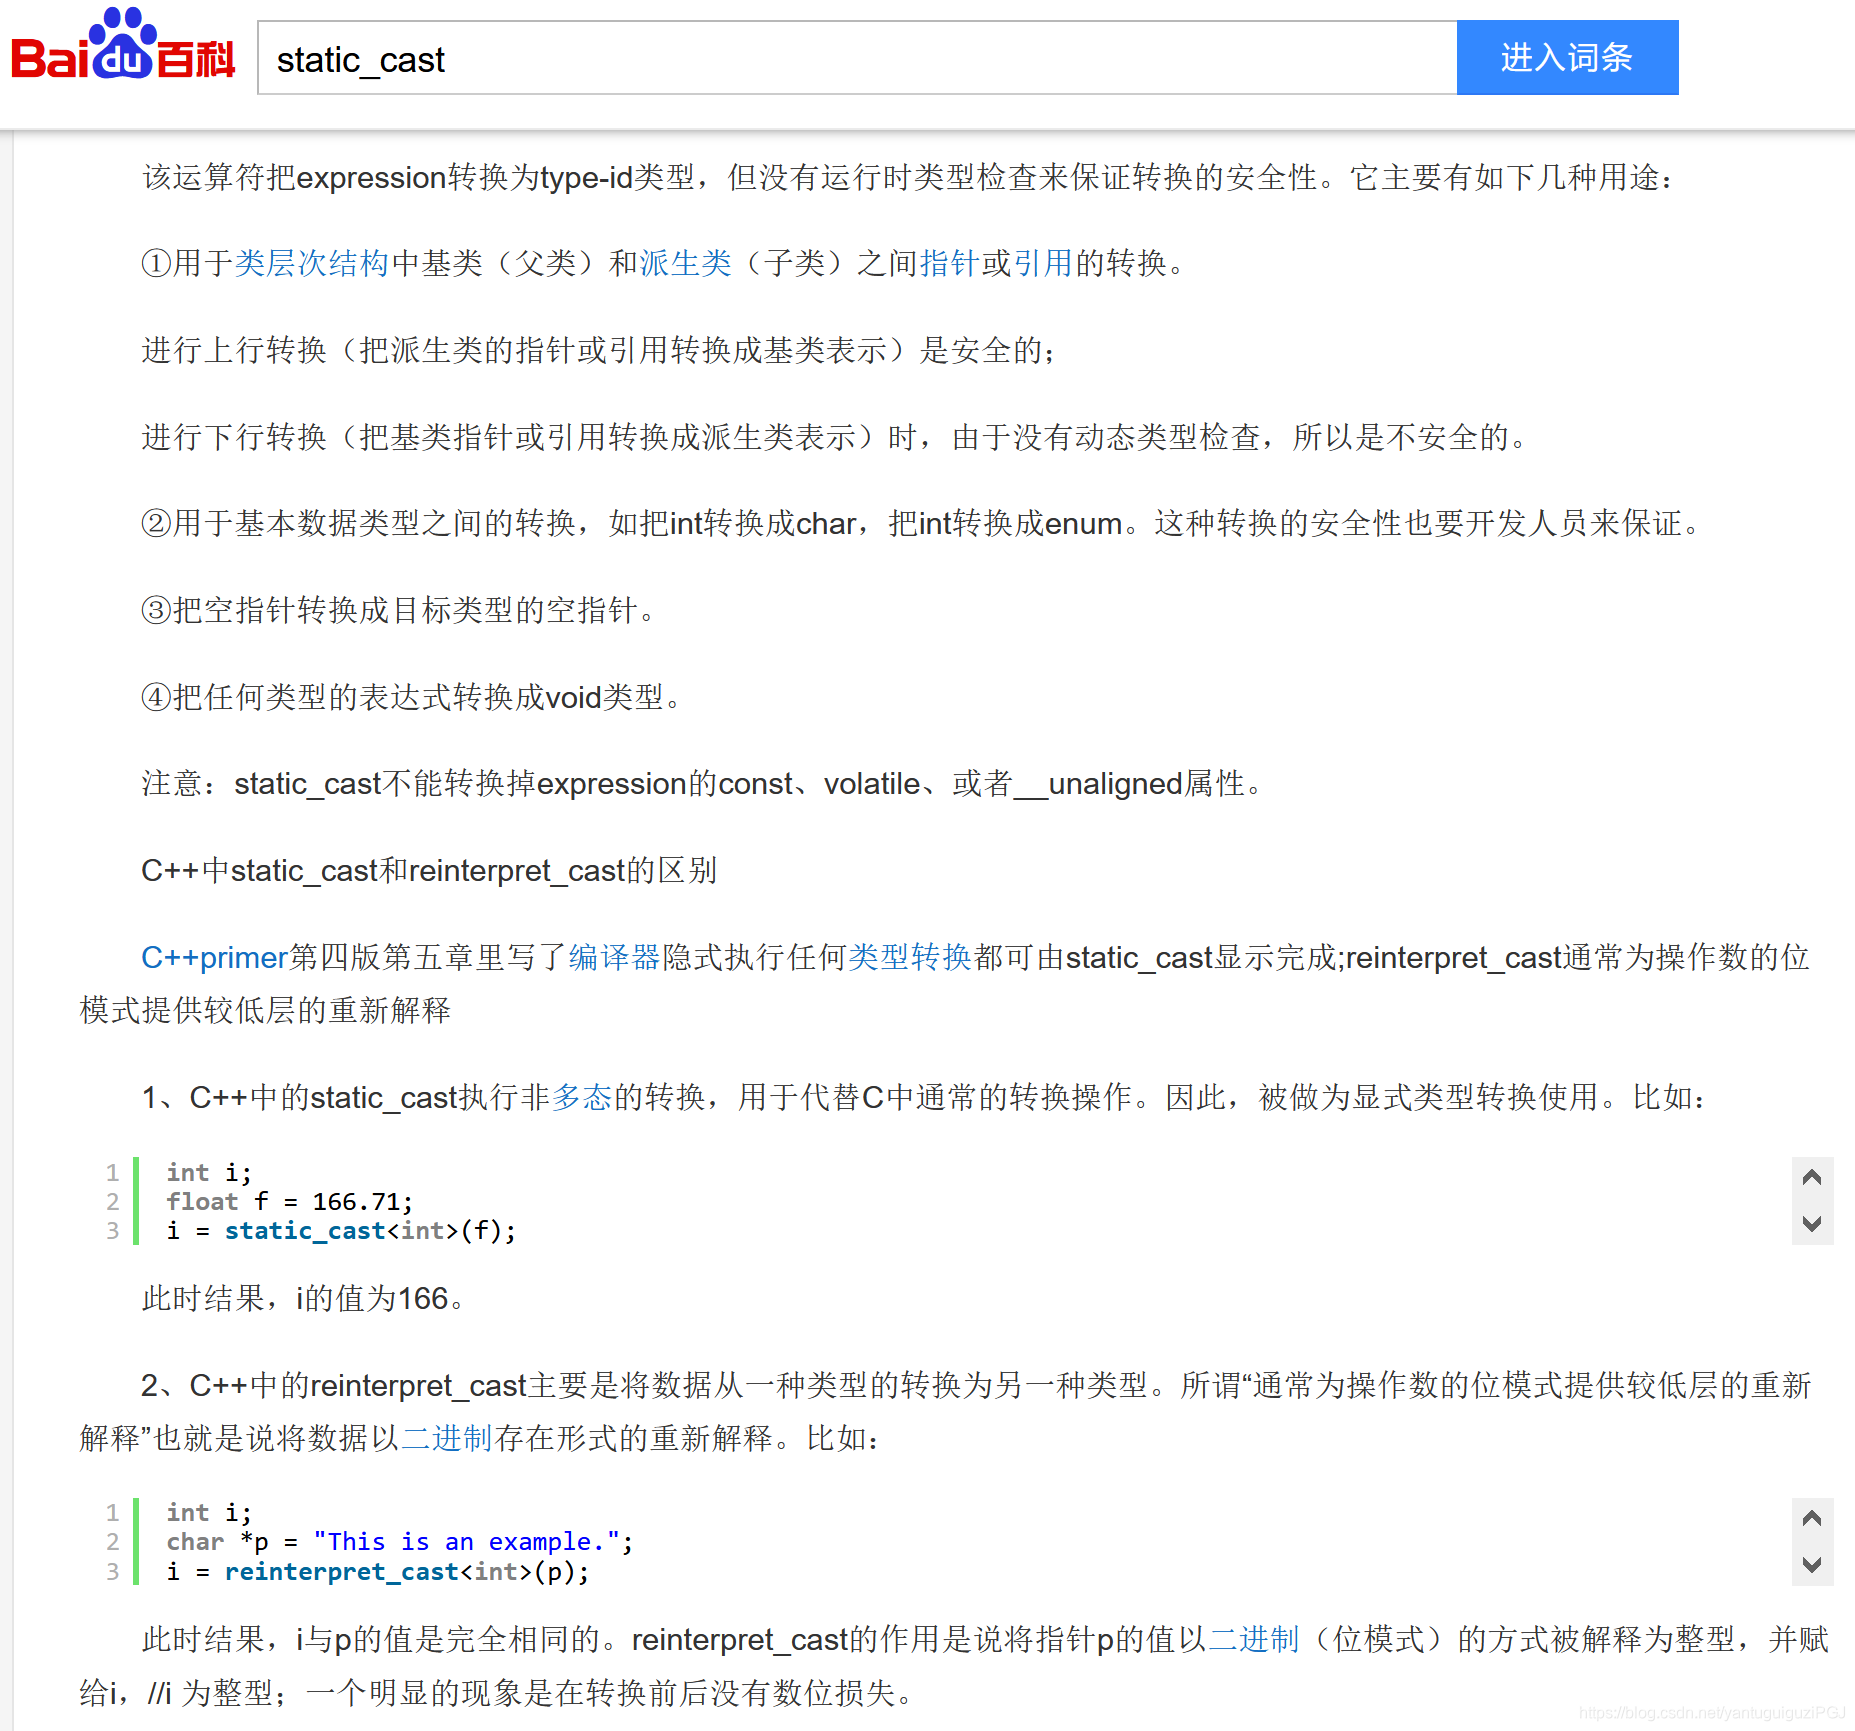The image size is (1855, 1731).
Task: Open 二进制 link before 存在形式
Action: 447,1438
